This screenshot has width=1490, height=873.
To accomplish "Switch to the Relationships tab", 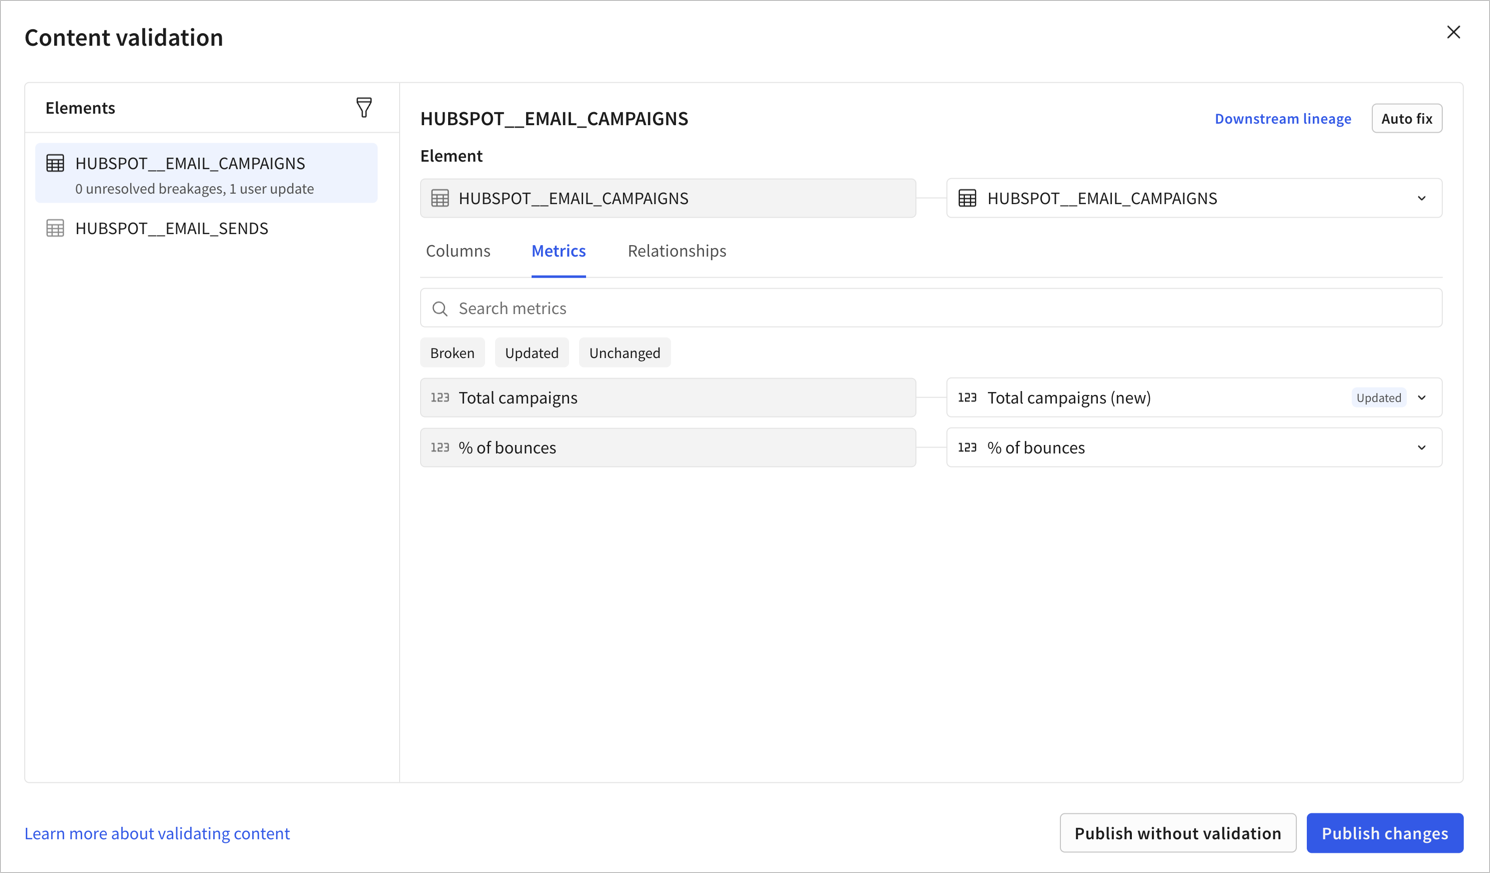I will coord(677,251).
